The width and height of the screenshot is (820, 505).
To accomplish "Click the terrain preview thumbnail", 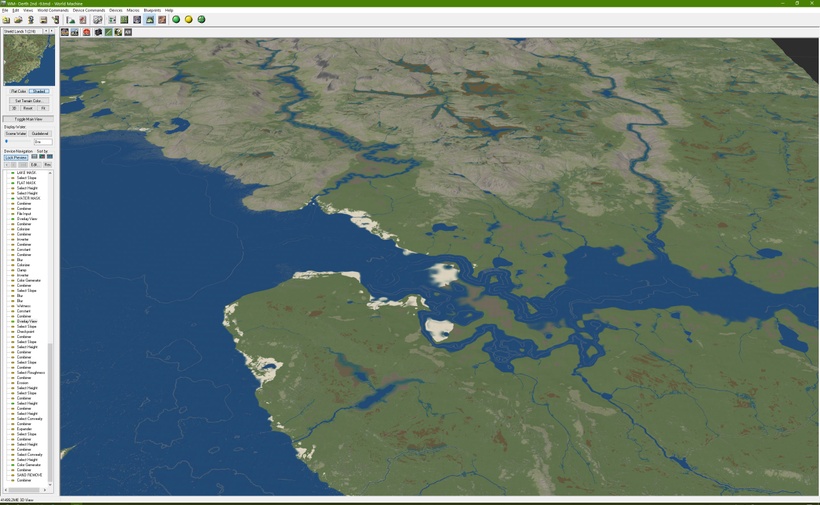I will coord(29,61).
